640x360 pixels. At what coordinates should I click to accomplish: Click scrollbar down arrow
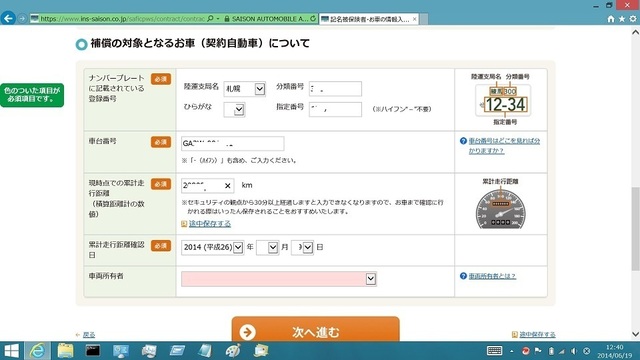point(636,334)
